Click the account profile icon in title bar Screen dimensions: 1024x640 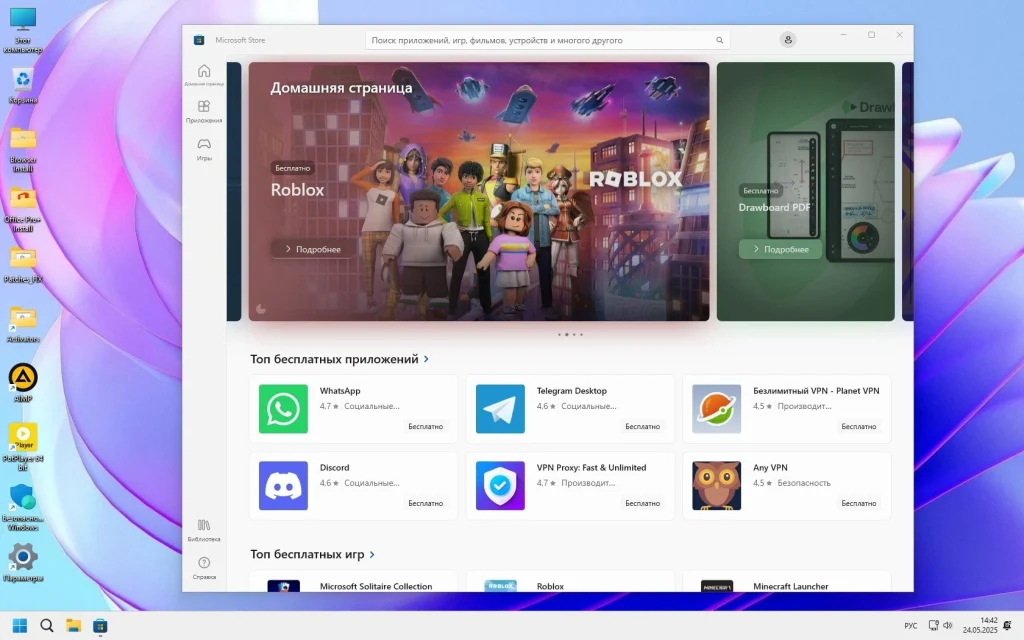pos(788,39)
